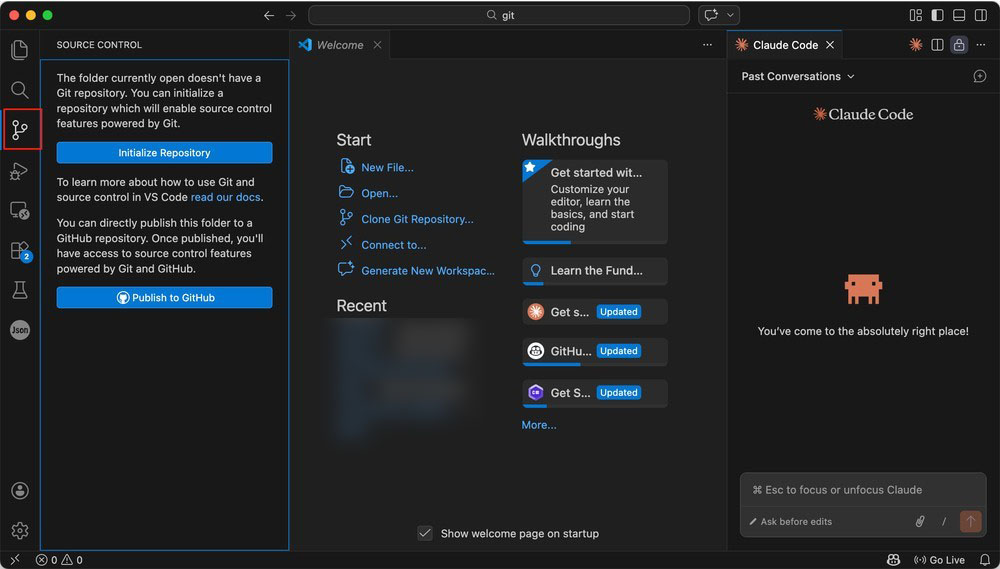
Task: Open the Explorer view in activity bar
Action: point(20,50)
